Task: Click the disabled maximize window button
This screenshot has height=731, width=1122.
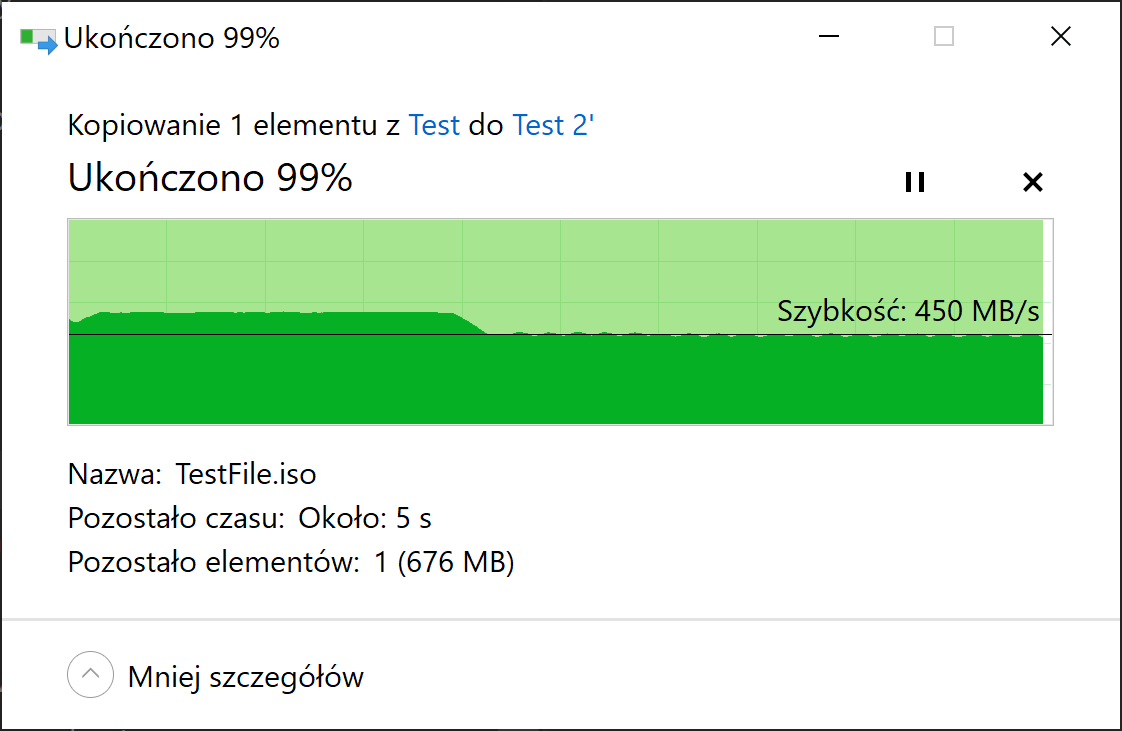Action: 944,36
